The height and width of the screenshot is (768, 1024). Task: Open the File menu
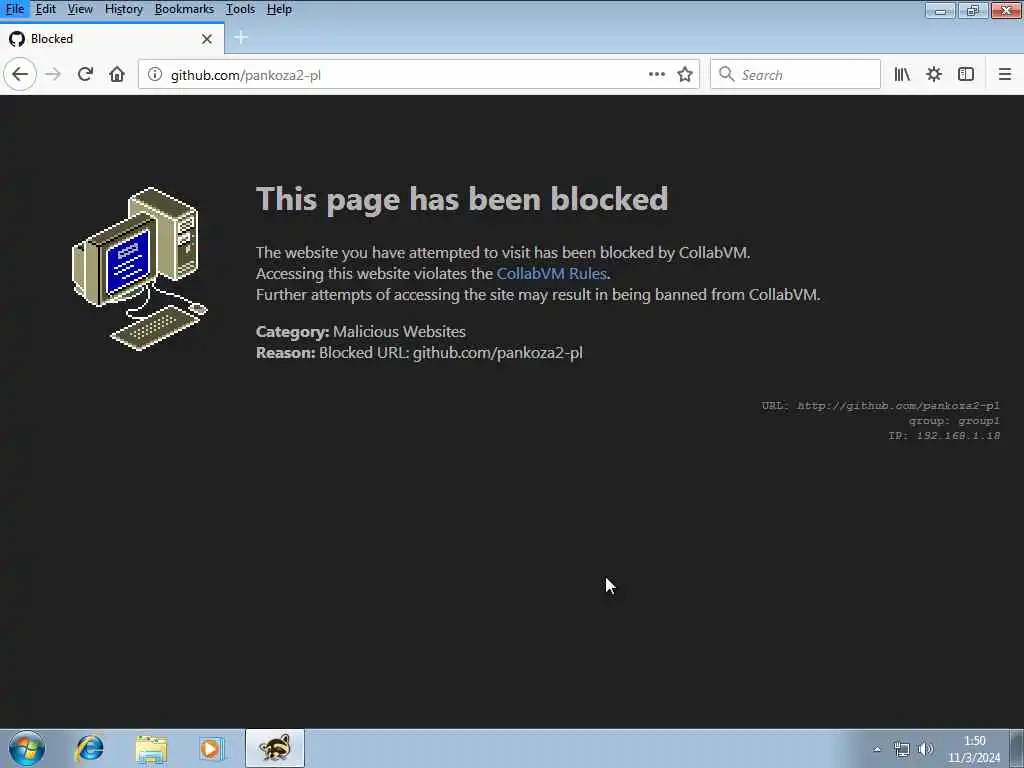pos(15,9)
